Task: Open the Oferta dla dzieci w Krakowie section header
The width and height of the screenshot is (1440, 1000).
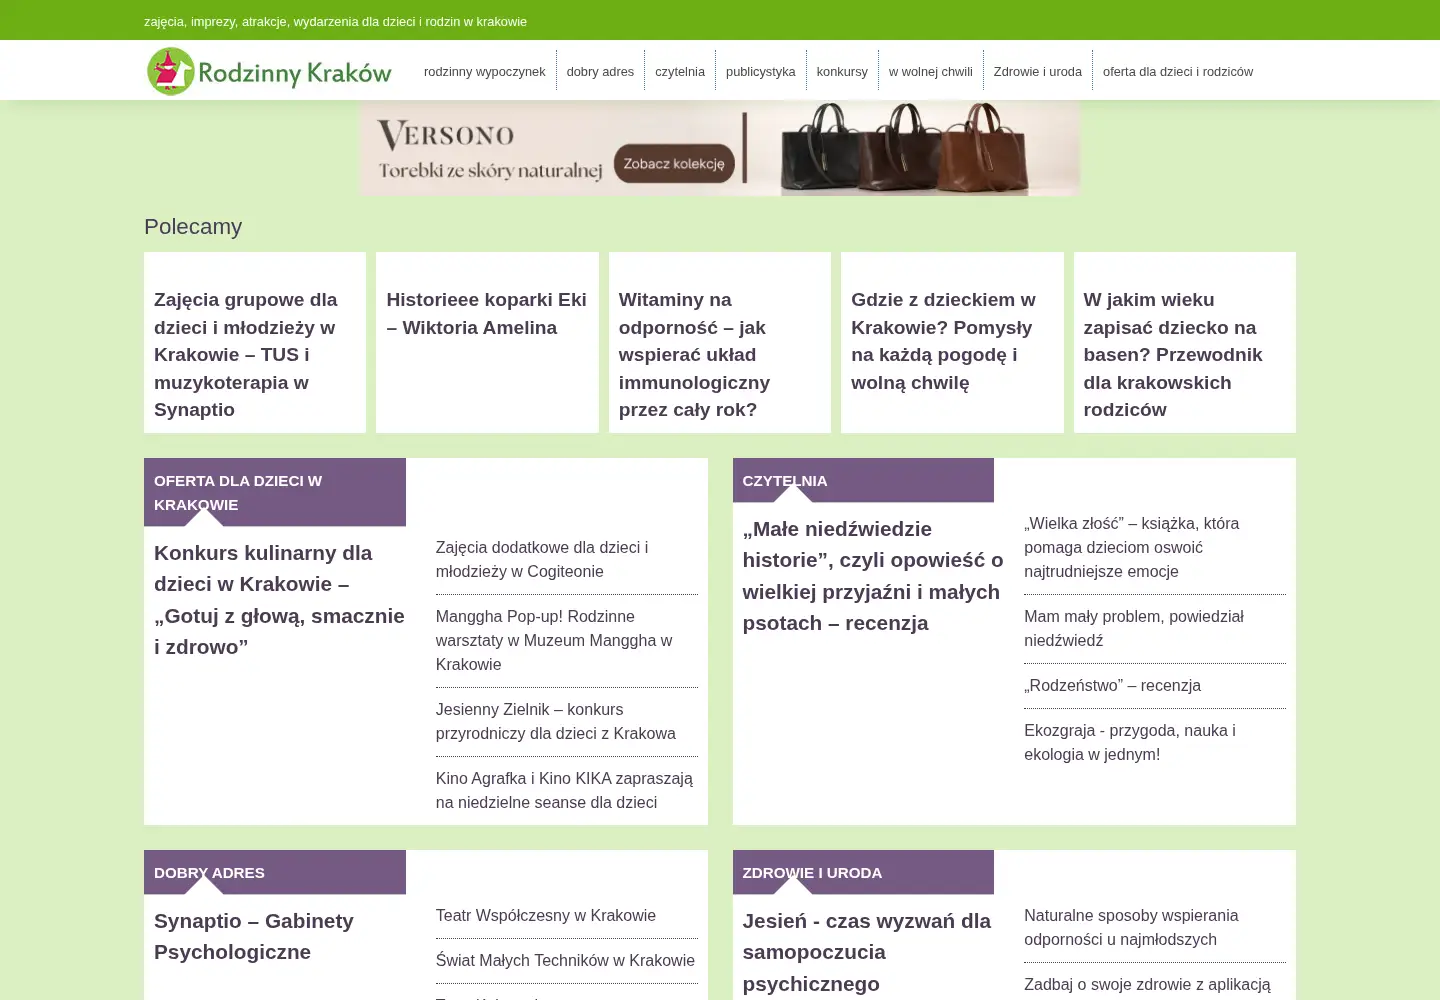Action: pyautogui.click(x=275, y=492)
